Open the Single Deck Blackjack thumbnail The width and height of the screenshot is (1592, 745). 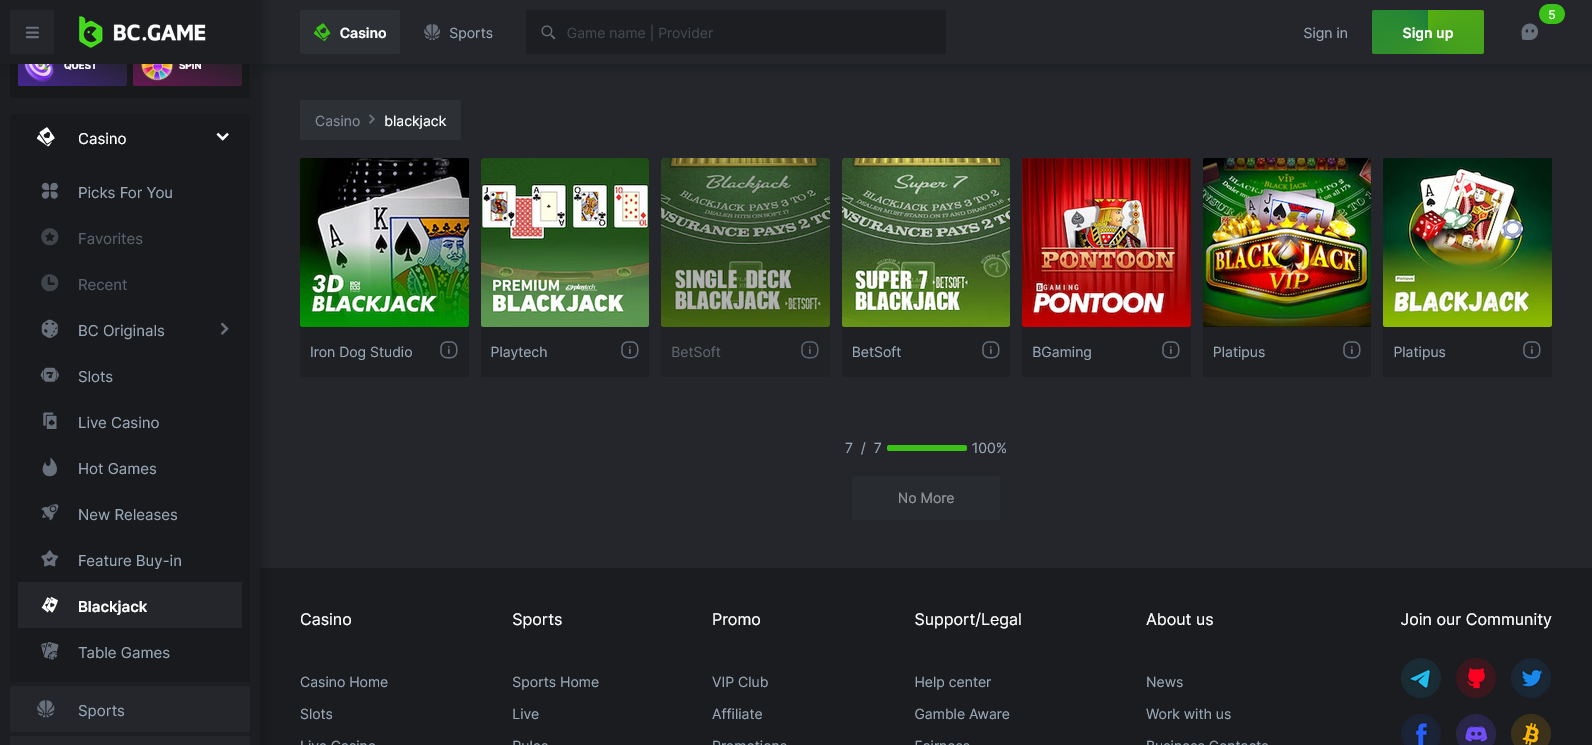[745, 242]
